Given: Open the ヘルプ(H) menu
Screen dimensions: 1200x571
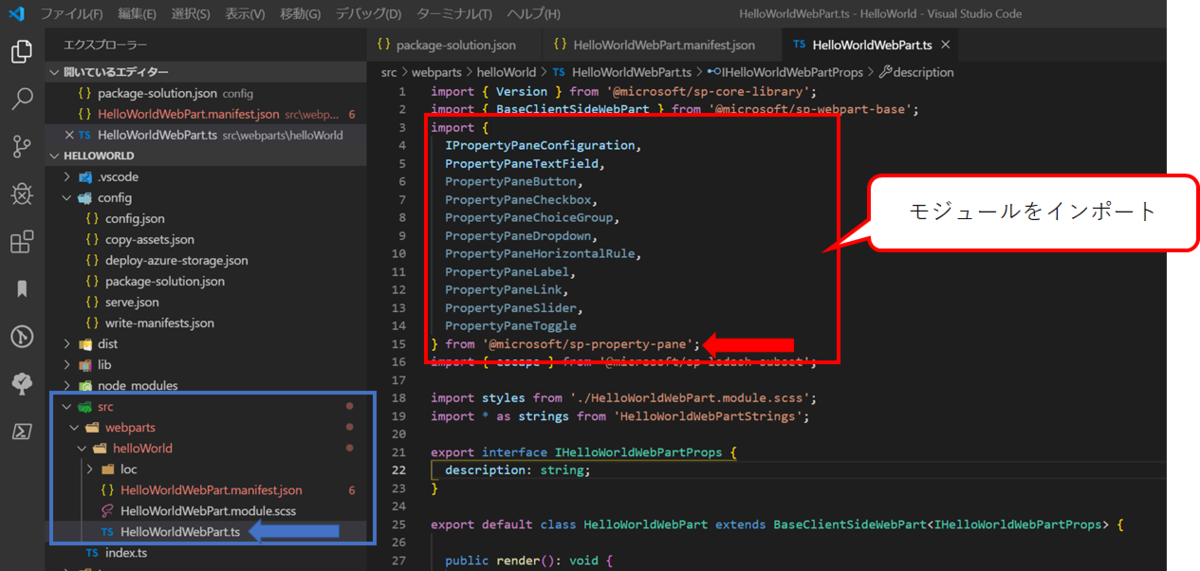Looking at the screenshot, I should point(533,14).
